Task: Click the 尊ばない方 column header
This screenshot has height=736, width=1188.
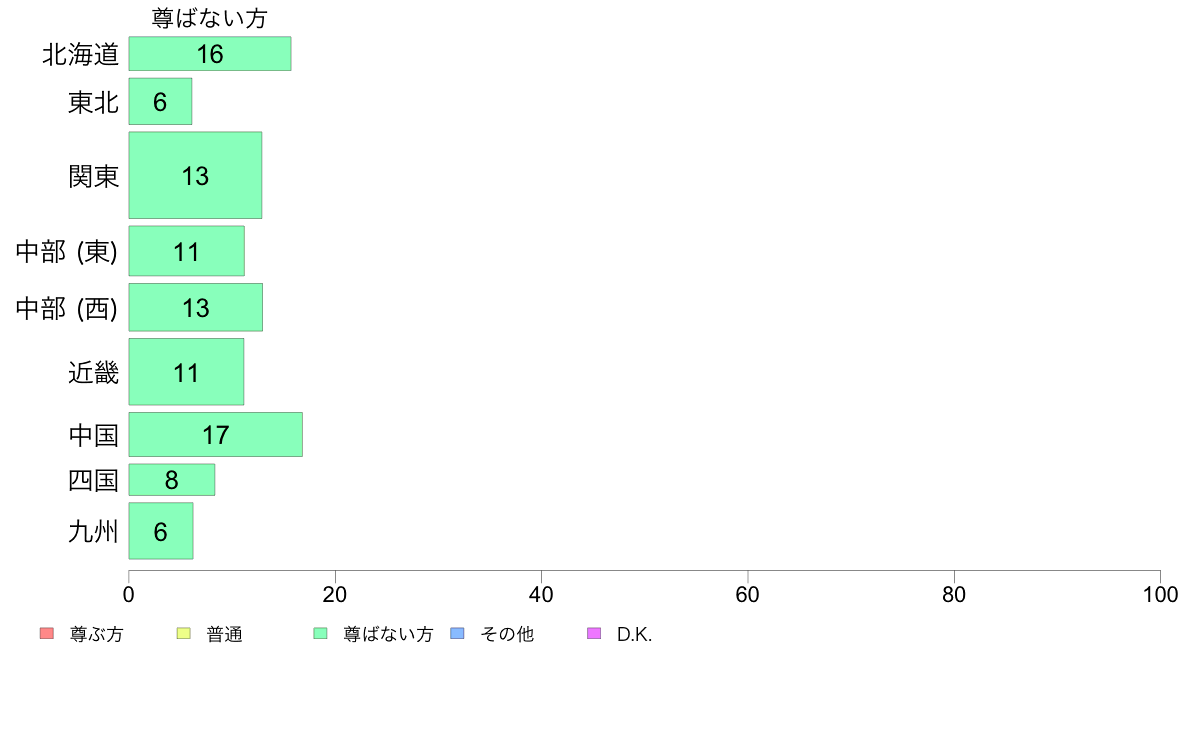Action: (210, 17)
